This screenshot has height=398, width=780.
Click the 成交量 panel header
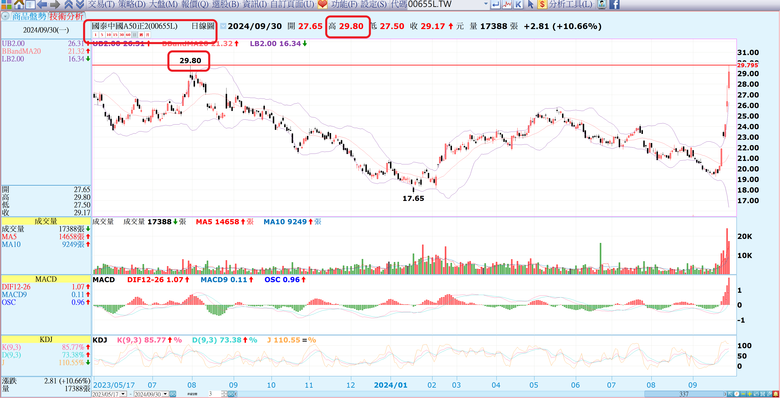(x=45, y=221)
